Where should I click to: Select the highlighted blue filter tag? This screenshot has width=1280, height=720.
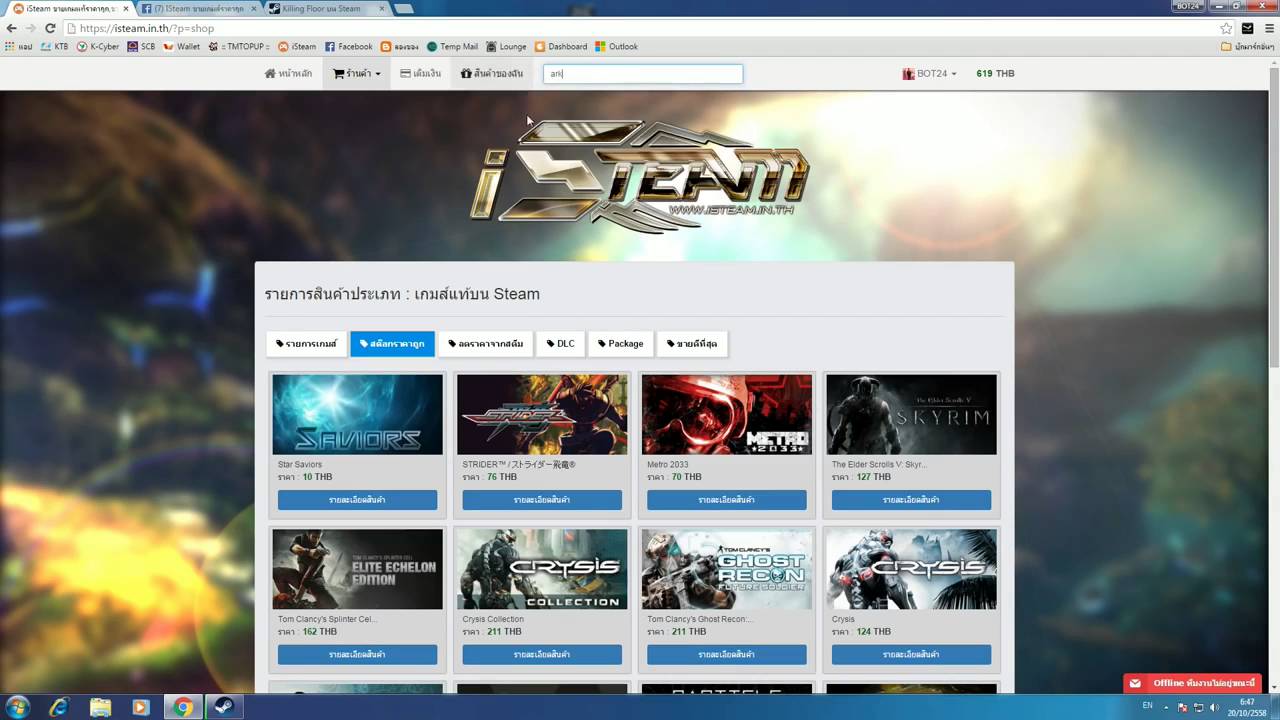pos(392,344)
